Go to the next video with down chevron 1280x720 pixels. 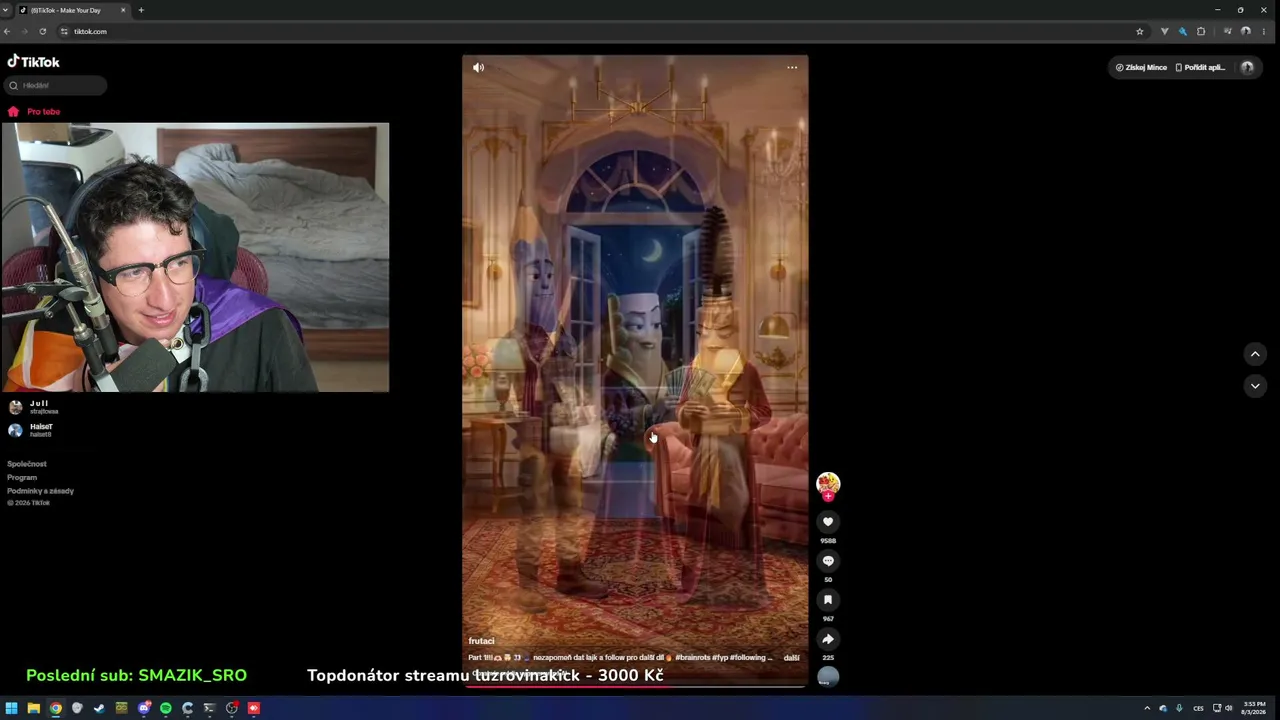(x=1255, y=386)
